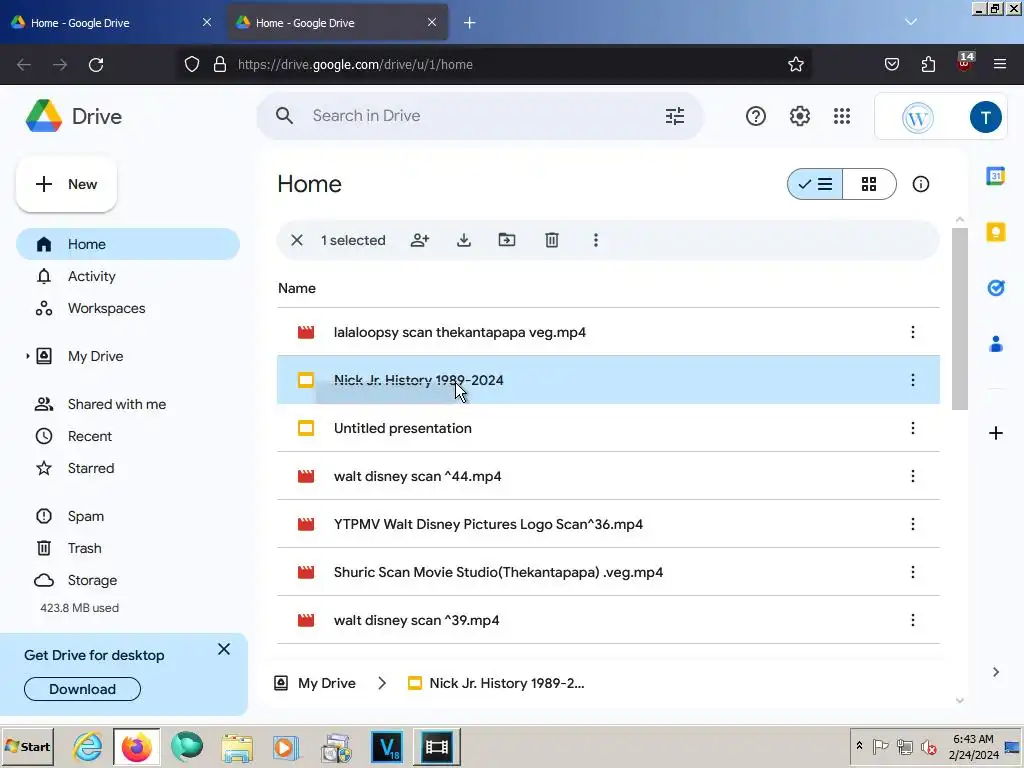Open the Help support icon

(756, 116)
